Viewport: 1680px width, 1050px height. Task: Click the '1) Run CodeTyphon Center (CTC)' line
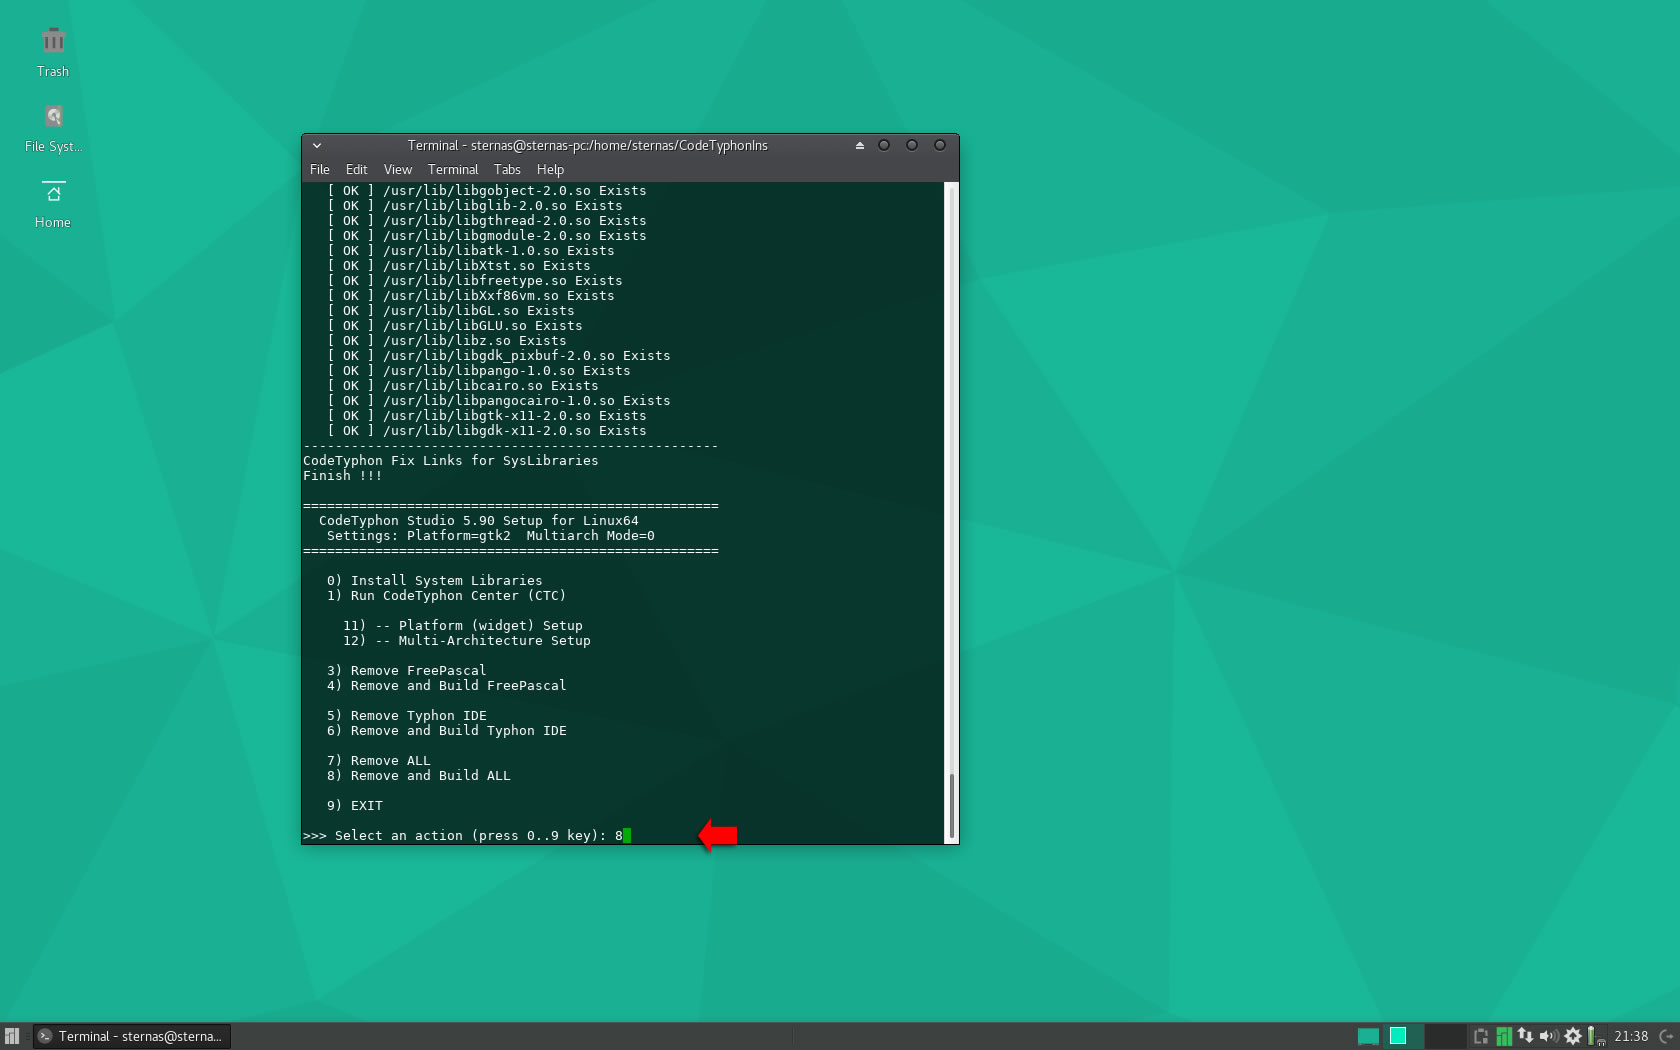[x=447, y=596]
